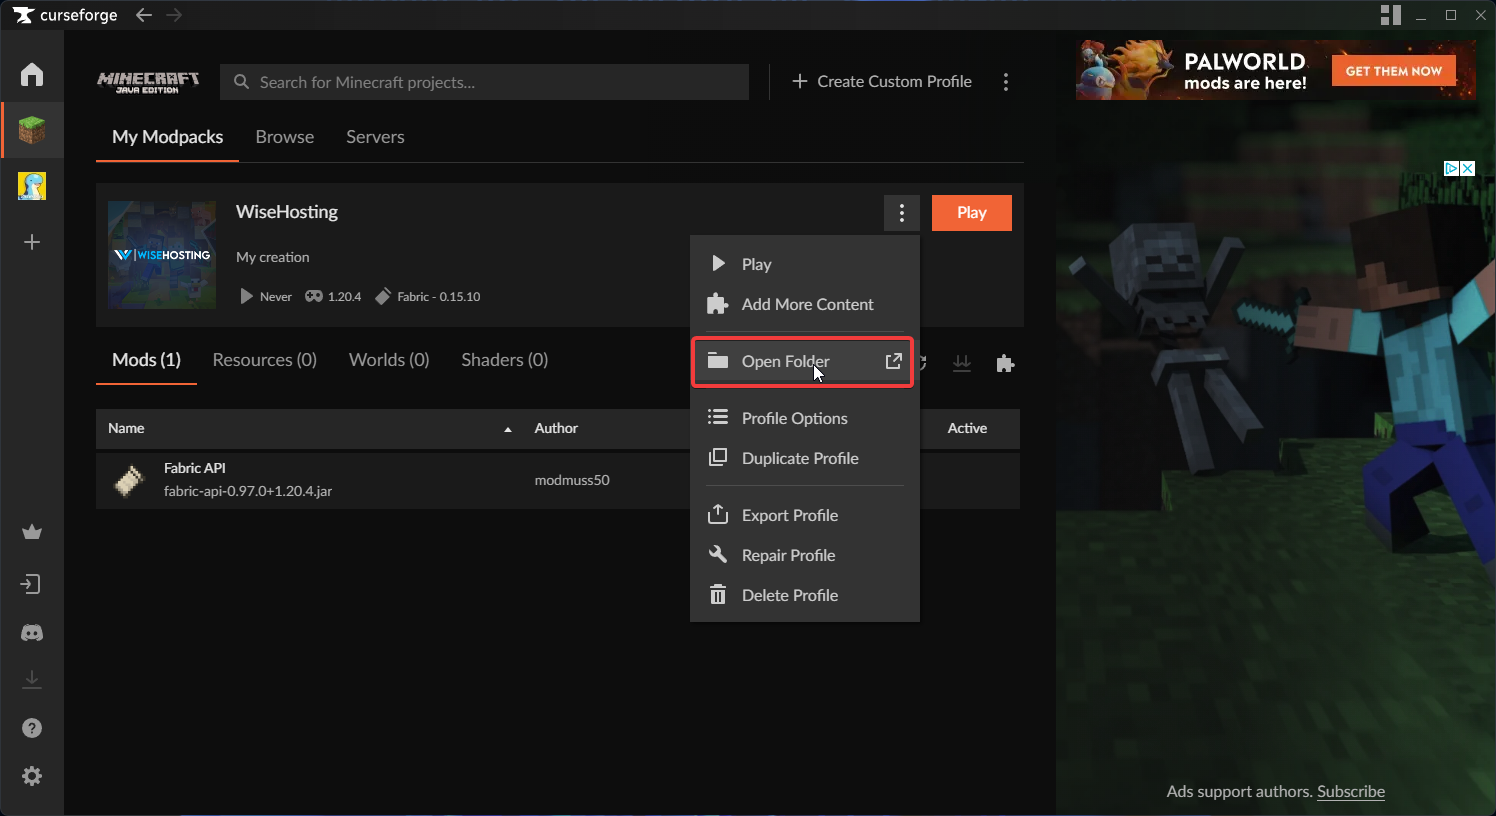This screenshot has width=1496, height=816.
Task: Open the help question mark icon
Action: click(x=32, y=728)
